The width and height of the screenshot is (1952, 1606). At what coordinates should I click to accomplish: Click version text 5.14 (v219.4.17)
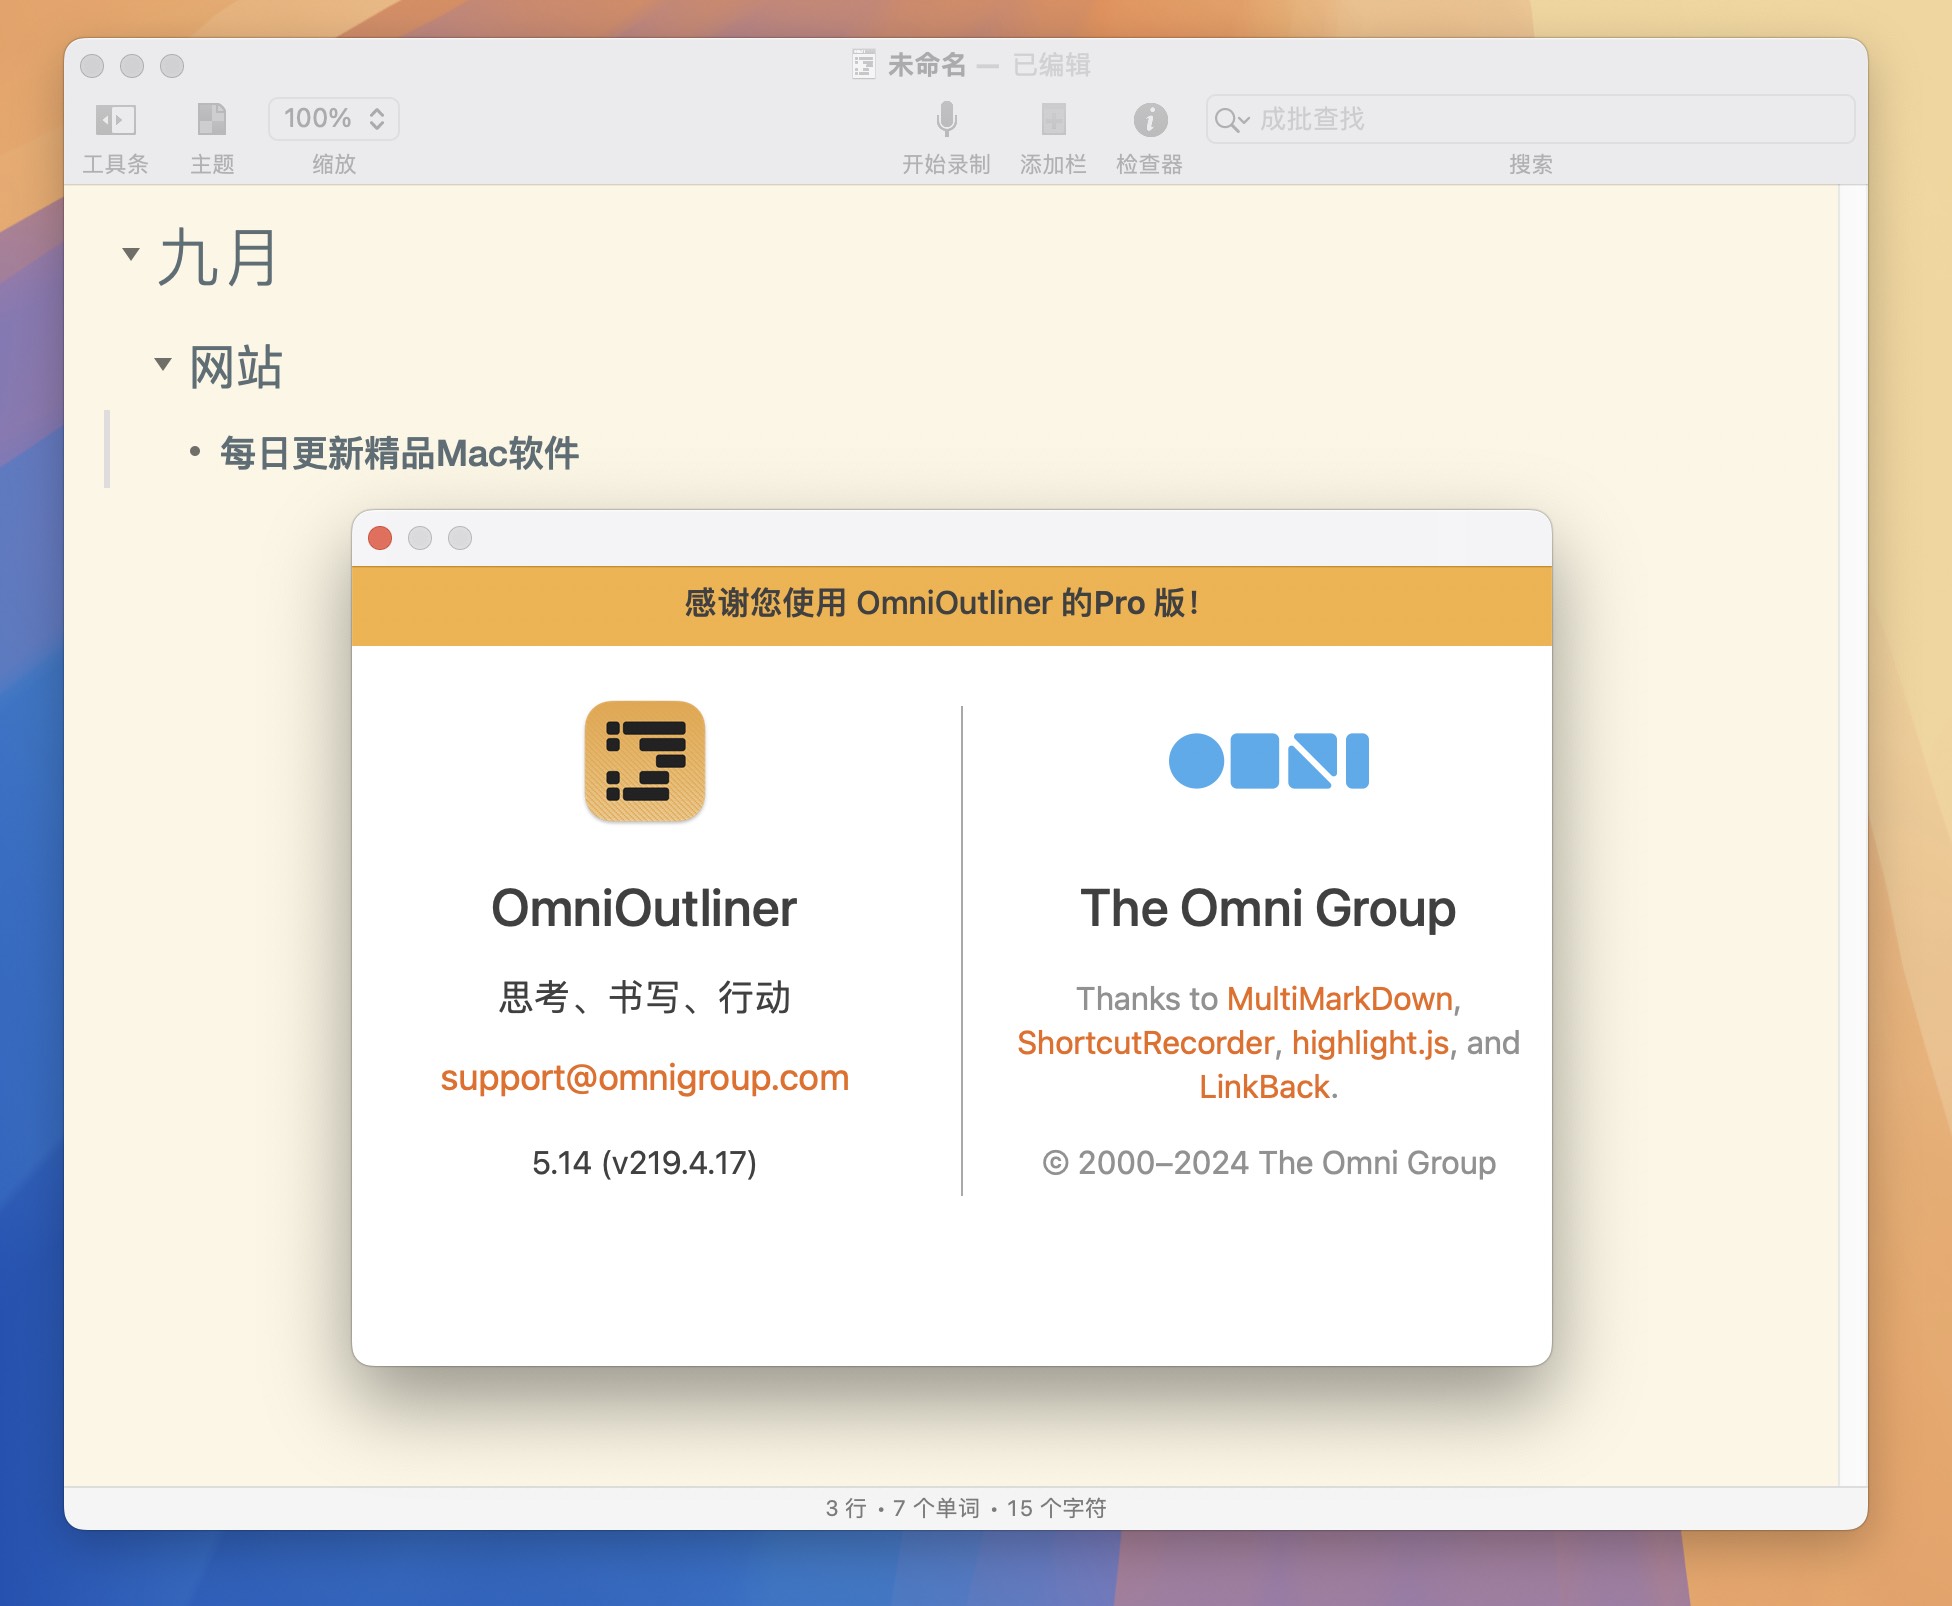pos(645,1162)
